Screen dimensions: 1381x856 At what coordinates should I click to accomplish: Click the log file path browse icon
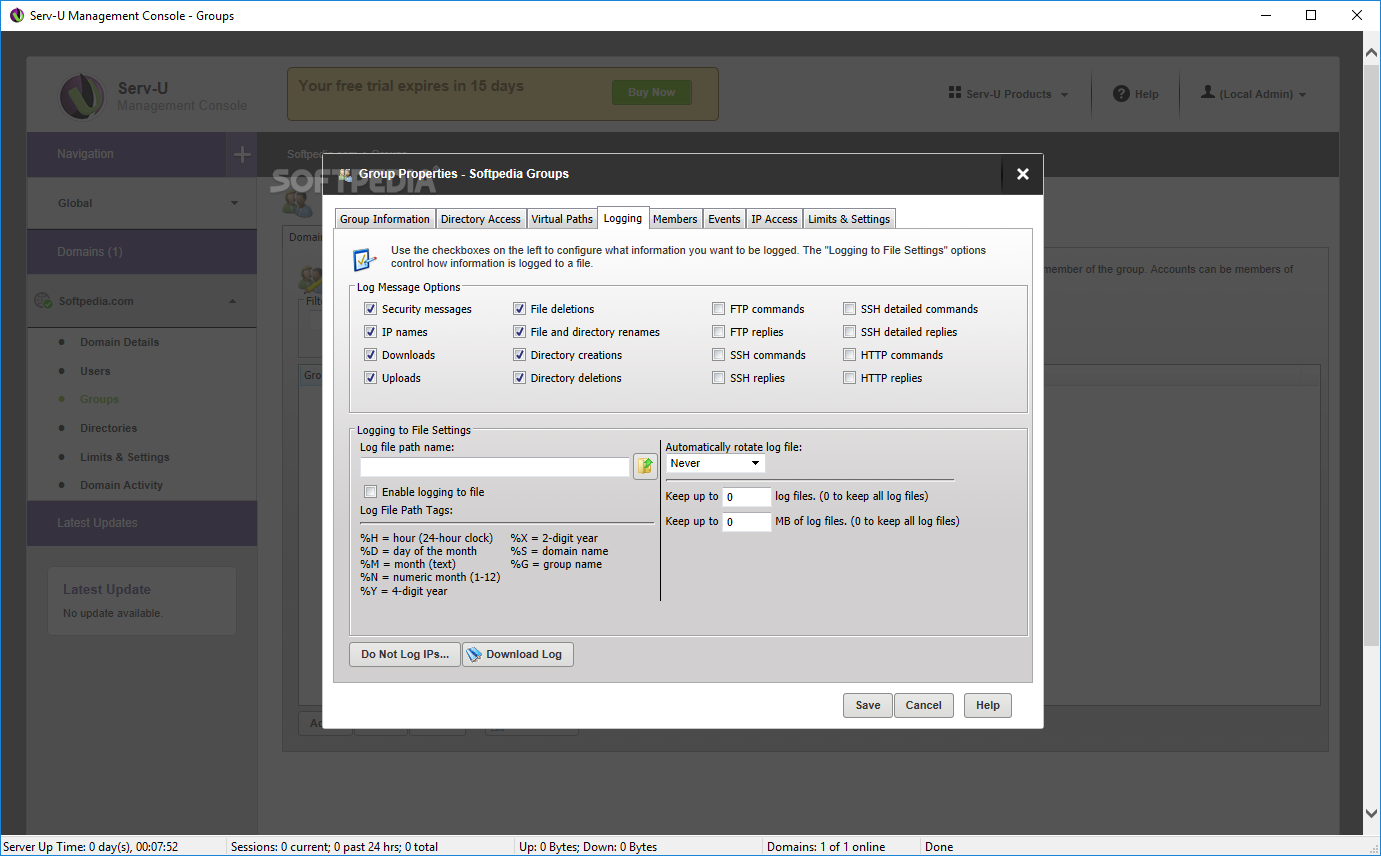pyautogui.click(x=645, y=466)
